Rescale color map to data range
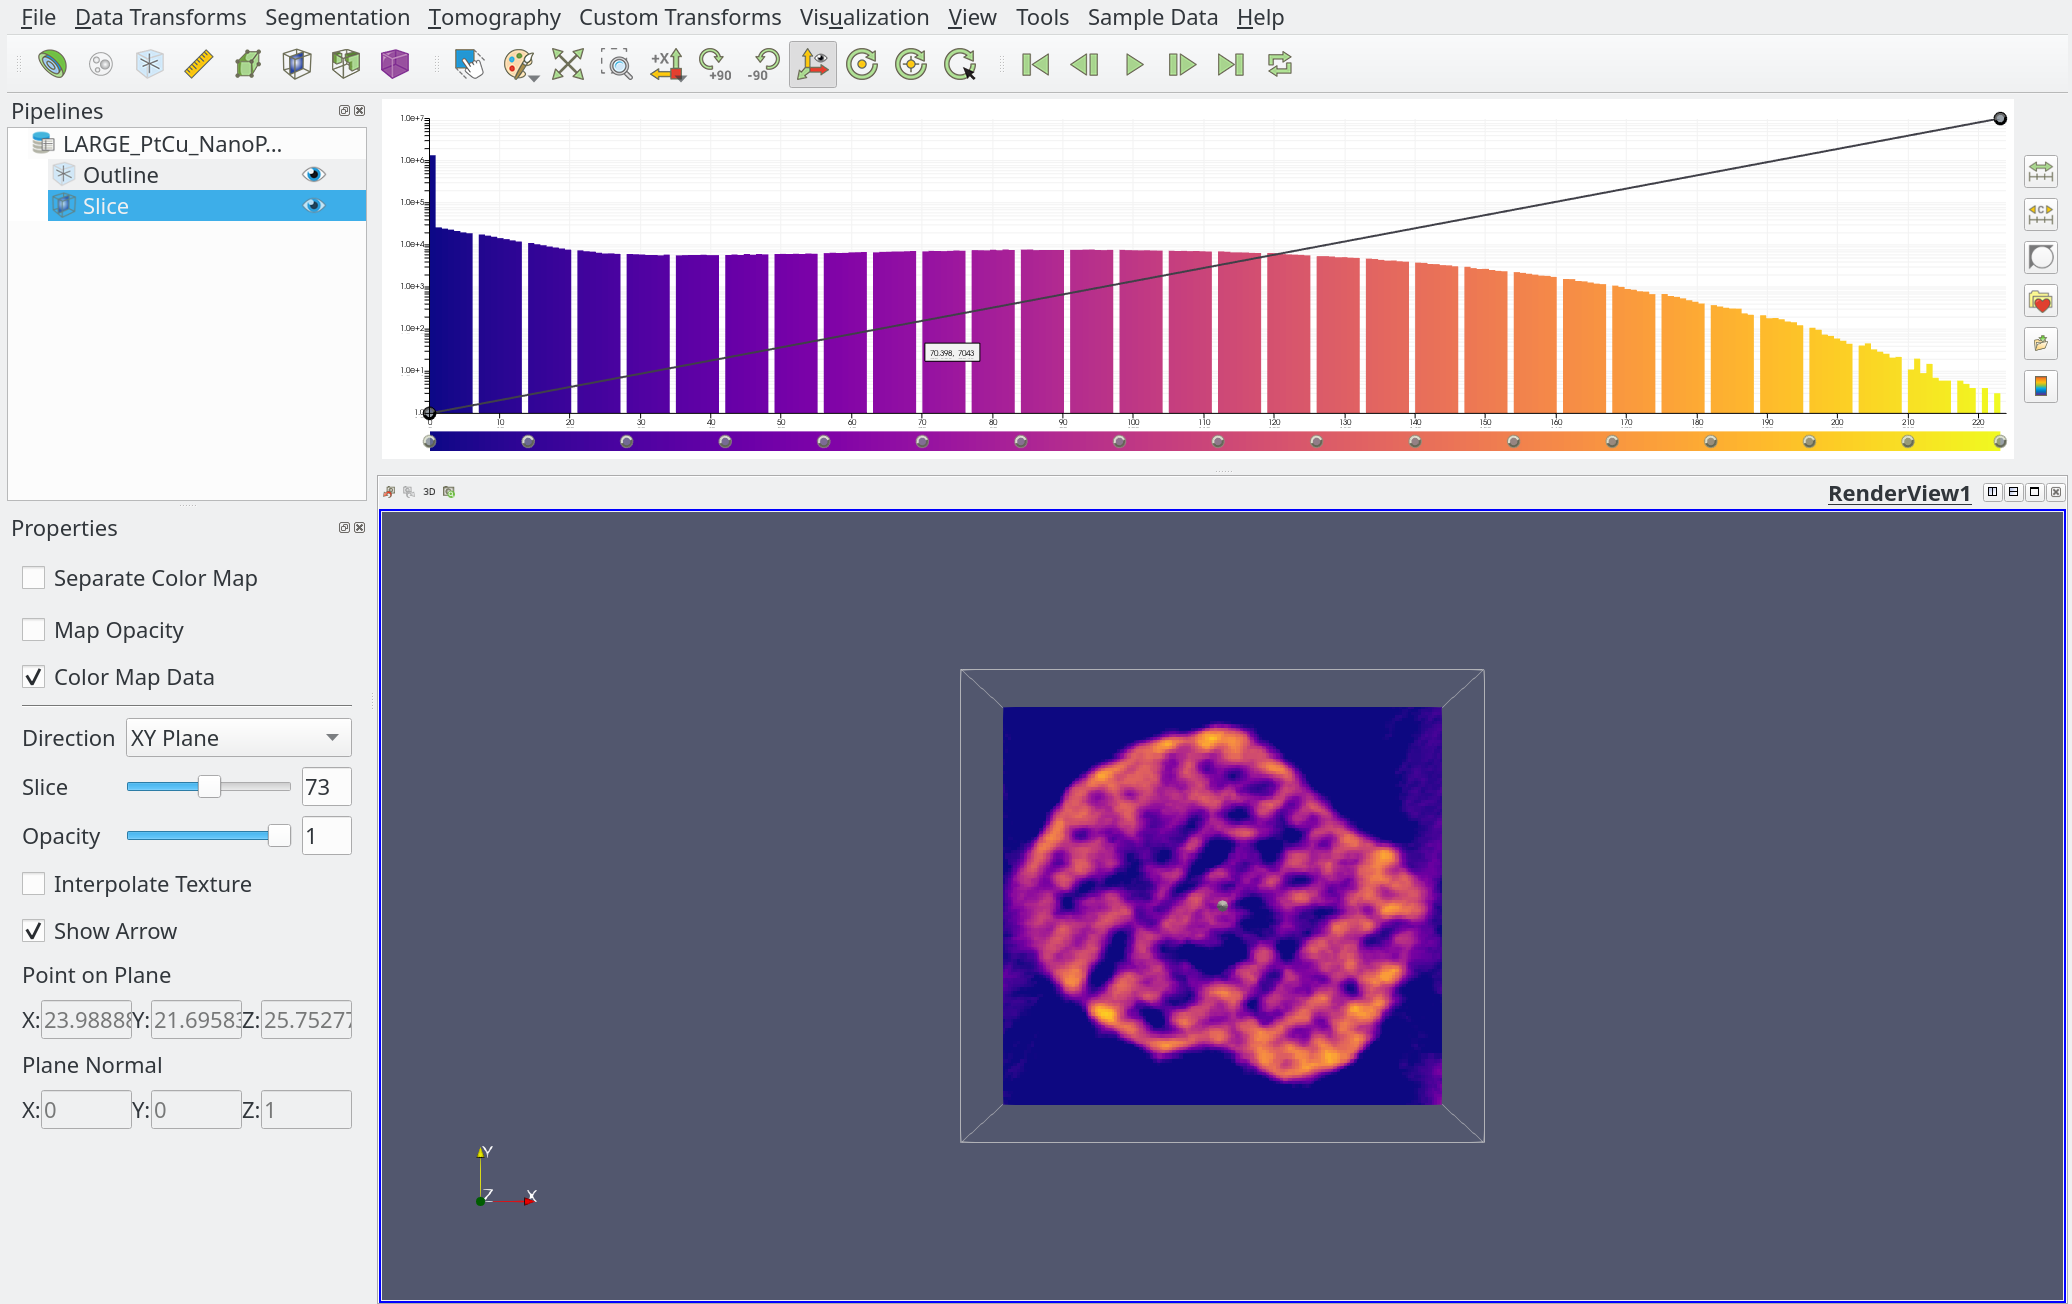Image resolution: width=2072 pixels, height=1304 pixels. [2041, 171]
